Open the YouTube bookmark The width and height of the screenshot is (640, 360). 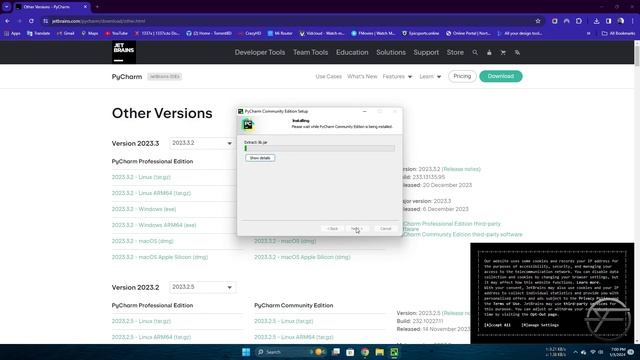click(116, 33)
